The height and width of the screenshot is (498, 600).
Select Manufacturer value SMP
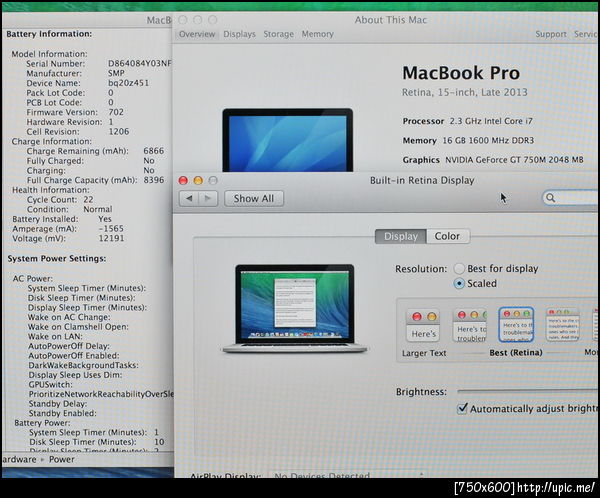116,73
